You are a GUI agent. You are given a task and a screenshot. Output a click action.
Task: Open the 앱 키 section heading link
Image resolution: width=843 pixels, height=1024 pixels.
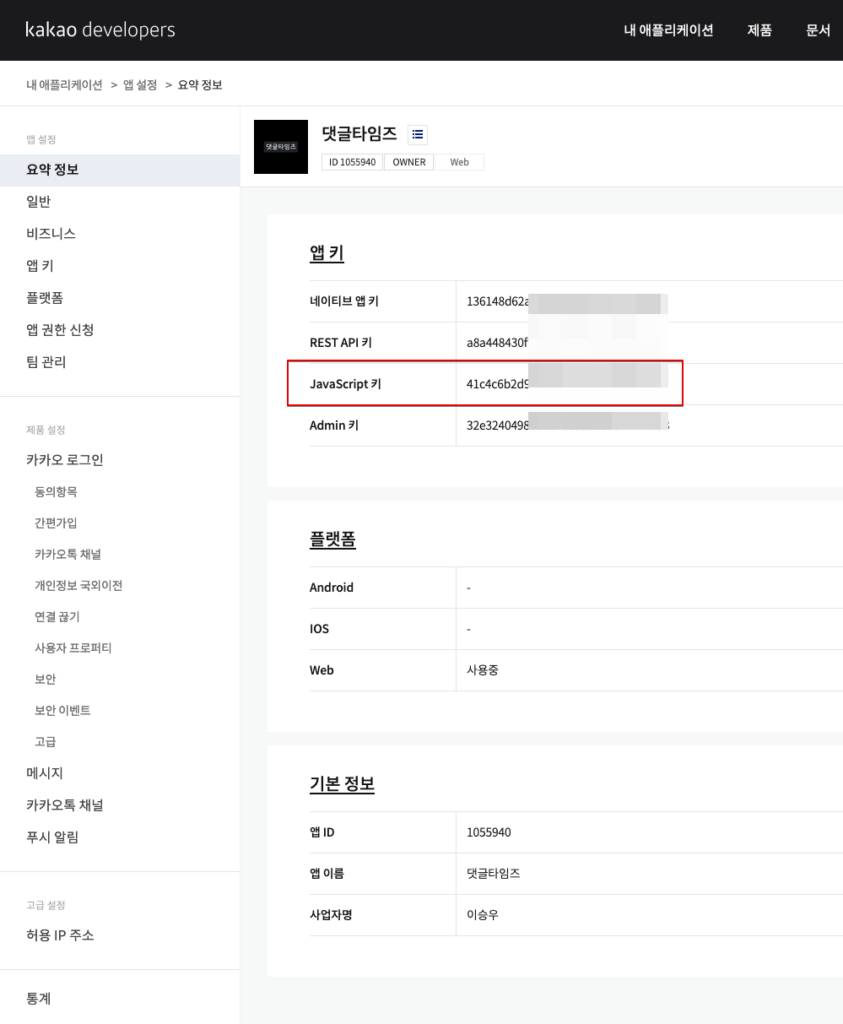326,253
